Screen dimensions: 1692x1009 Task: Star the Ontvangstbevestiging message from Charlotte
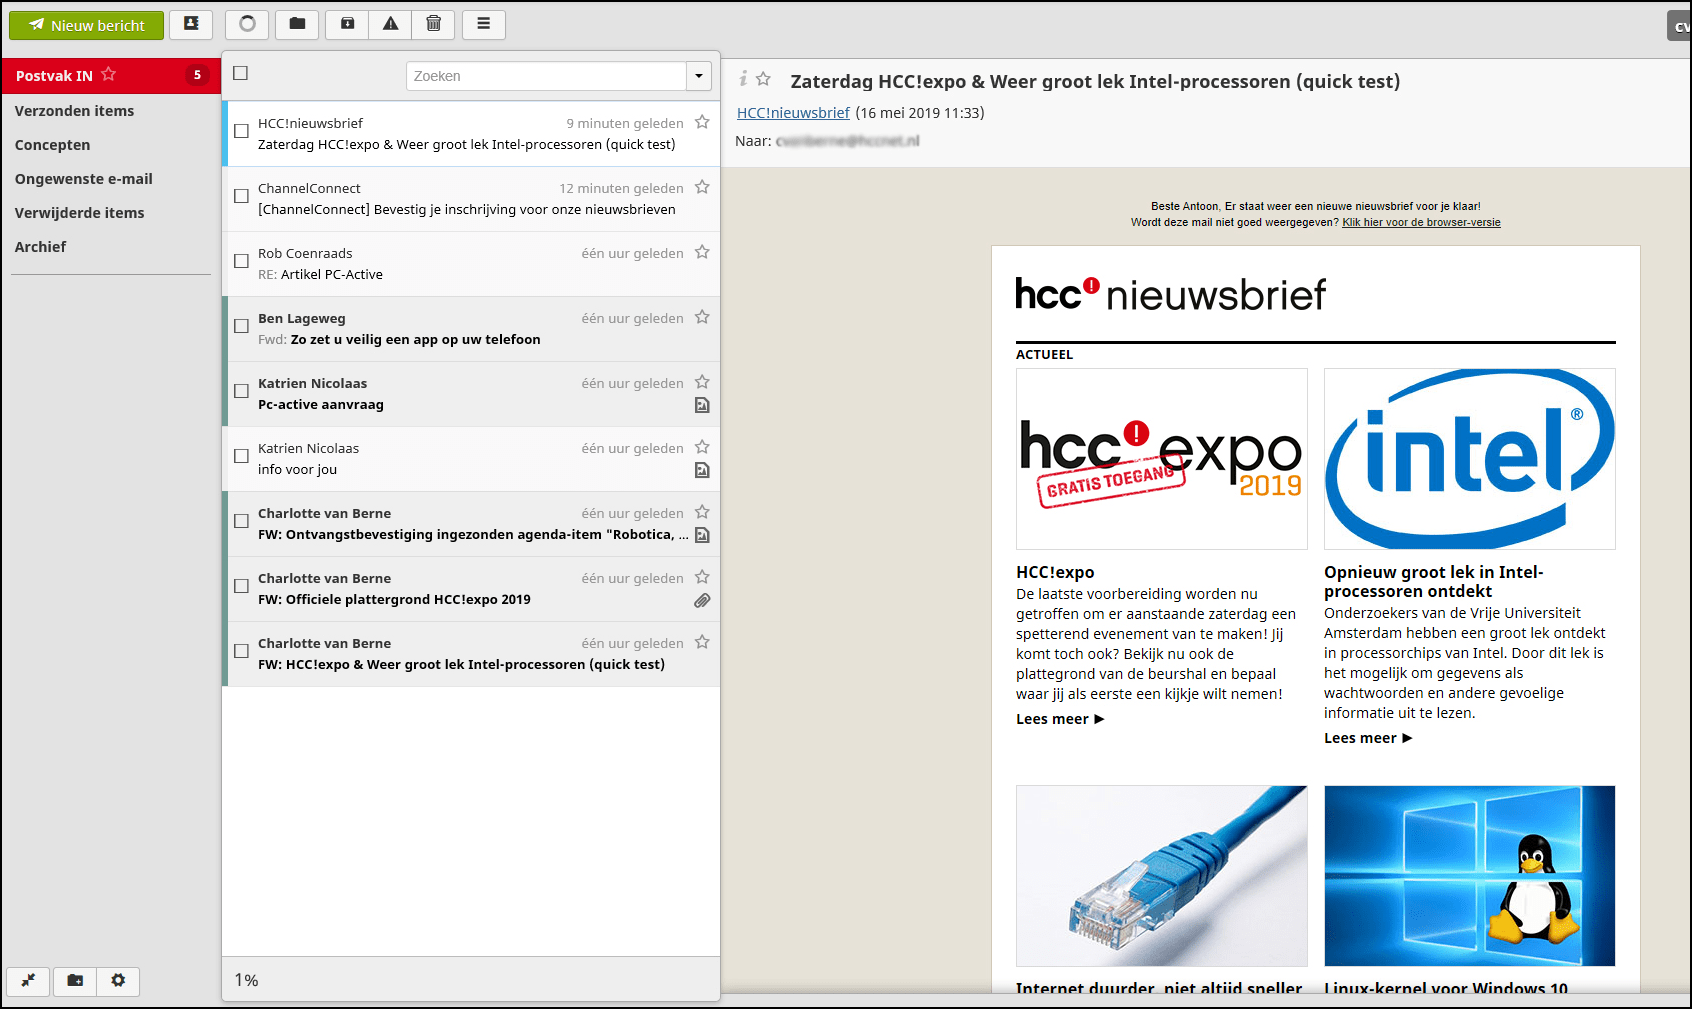(702, 512)
